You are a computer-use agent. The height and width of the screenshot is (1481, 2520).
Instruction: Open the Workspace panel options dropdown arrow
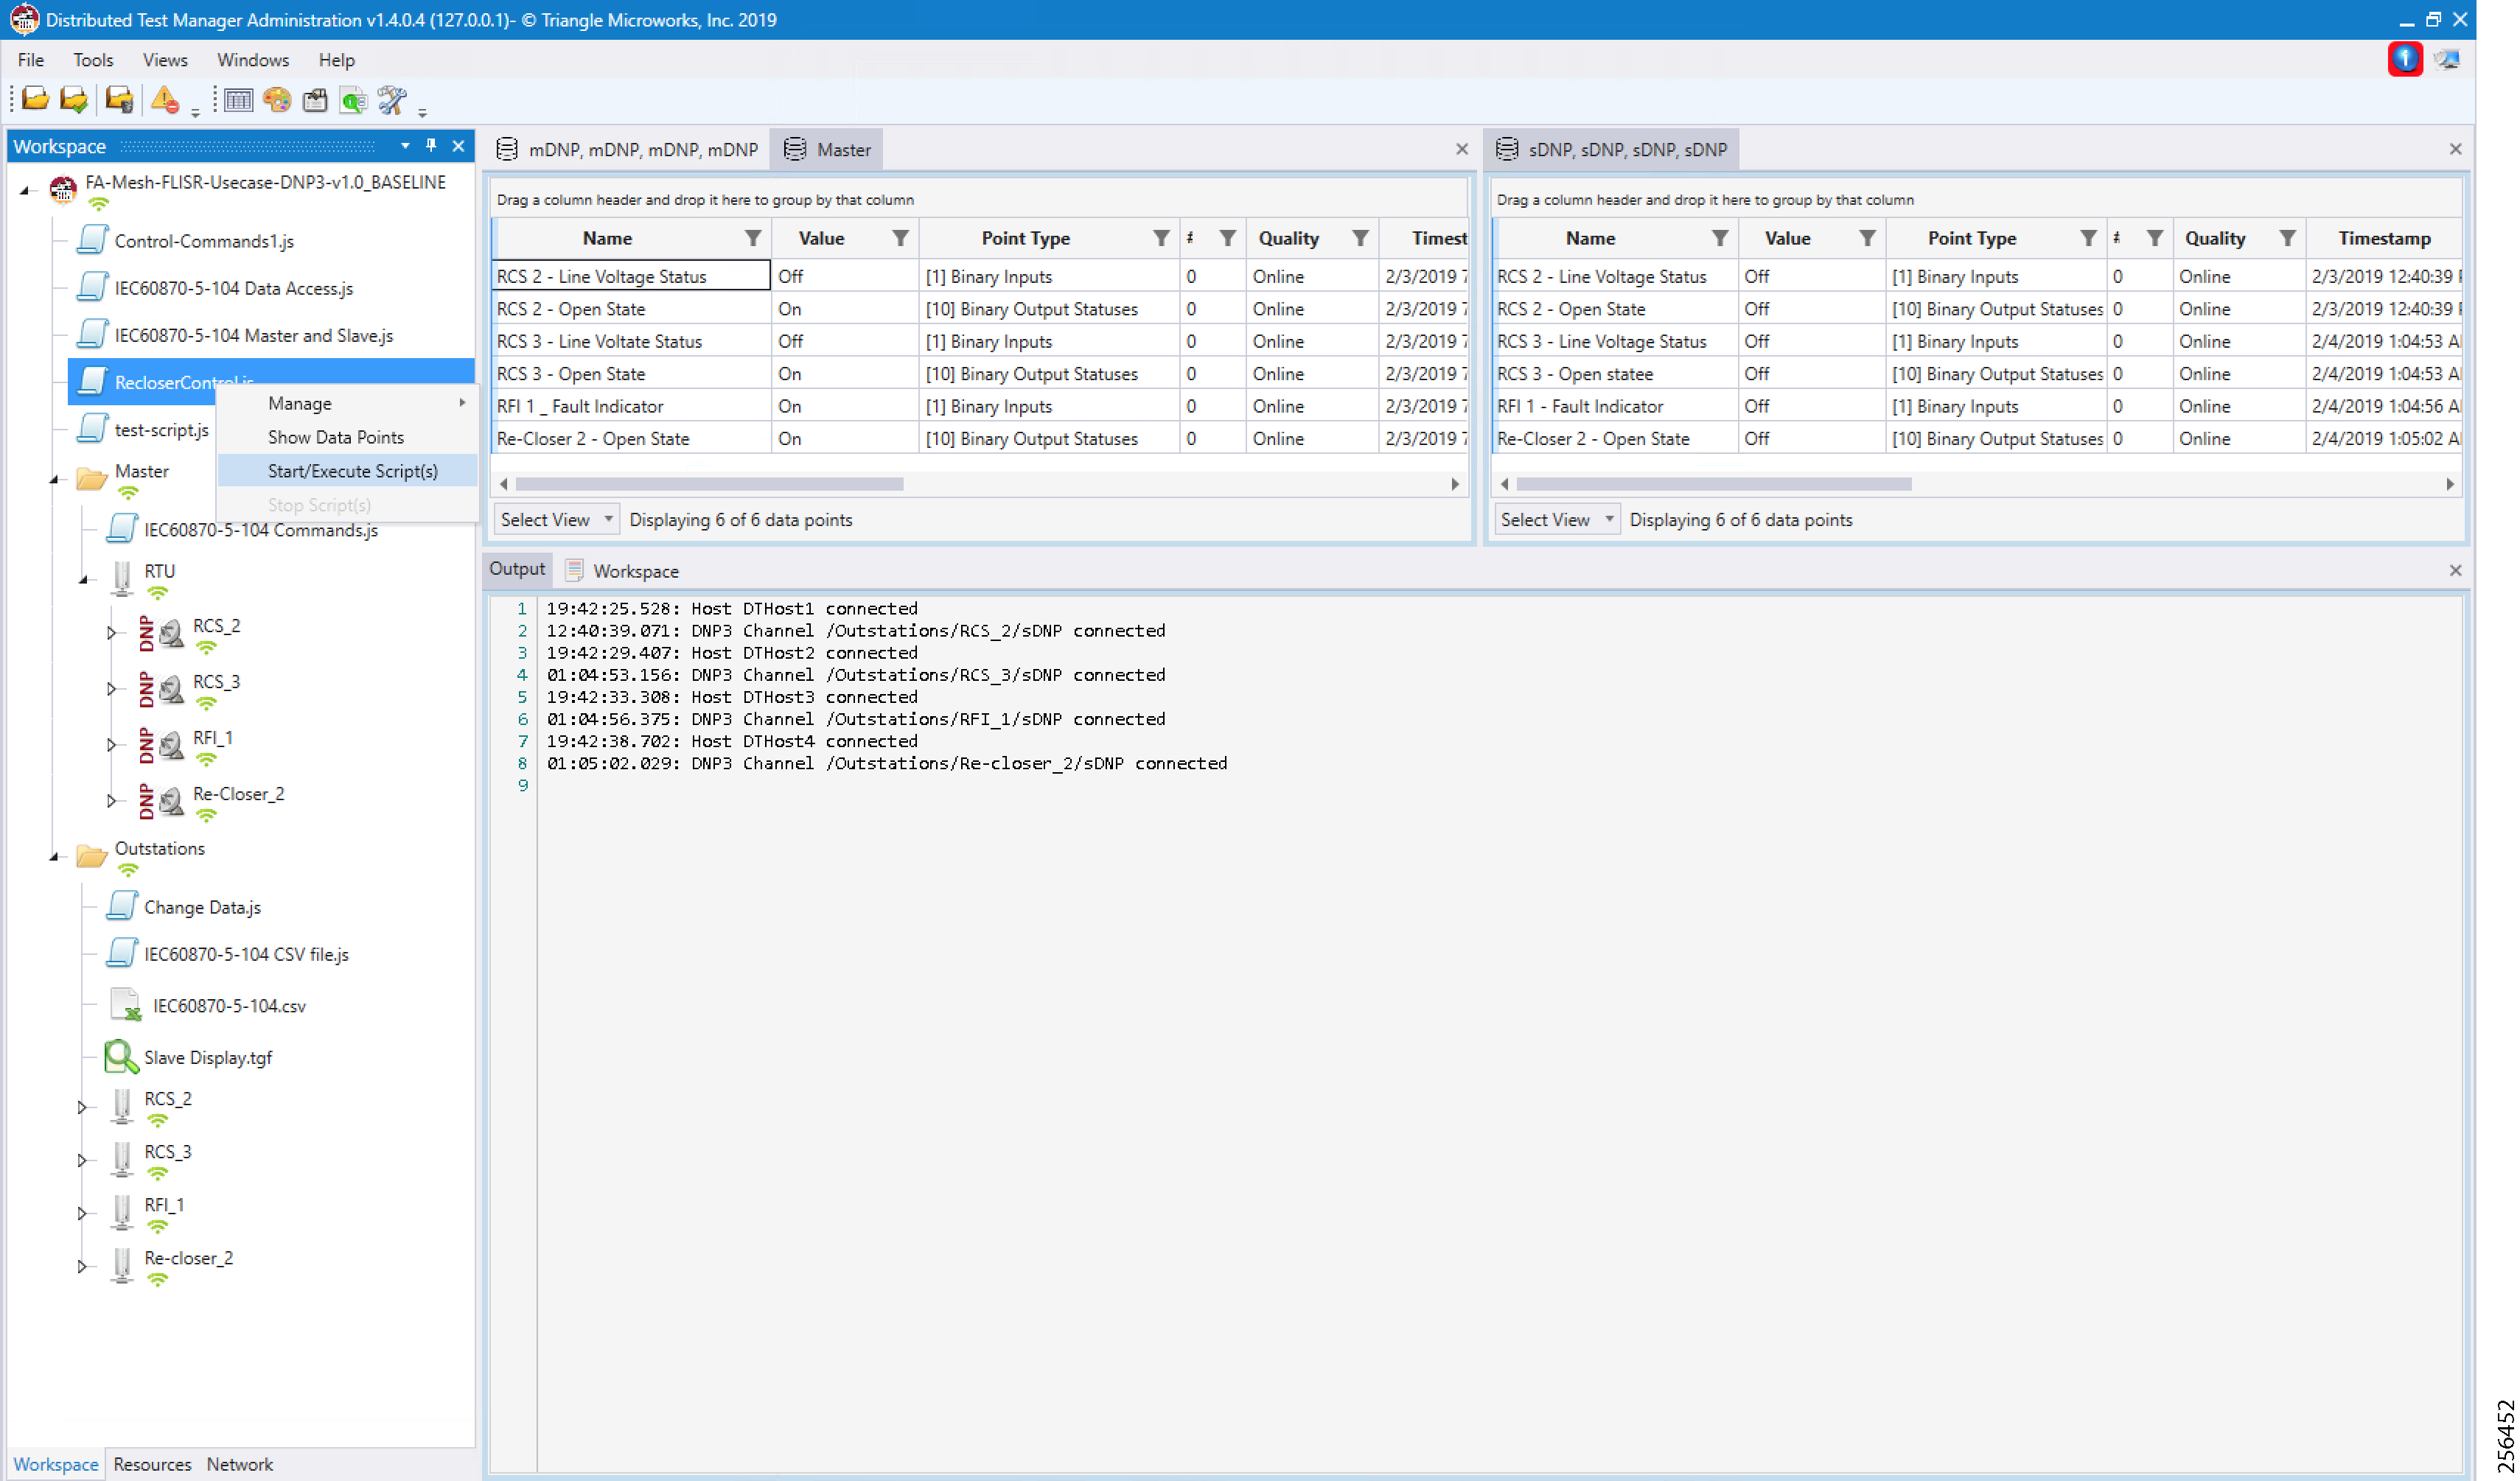click(x=405, y=146)
